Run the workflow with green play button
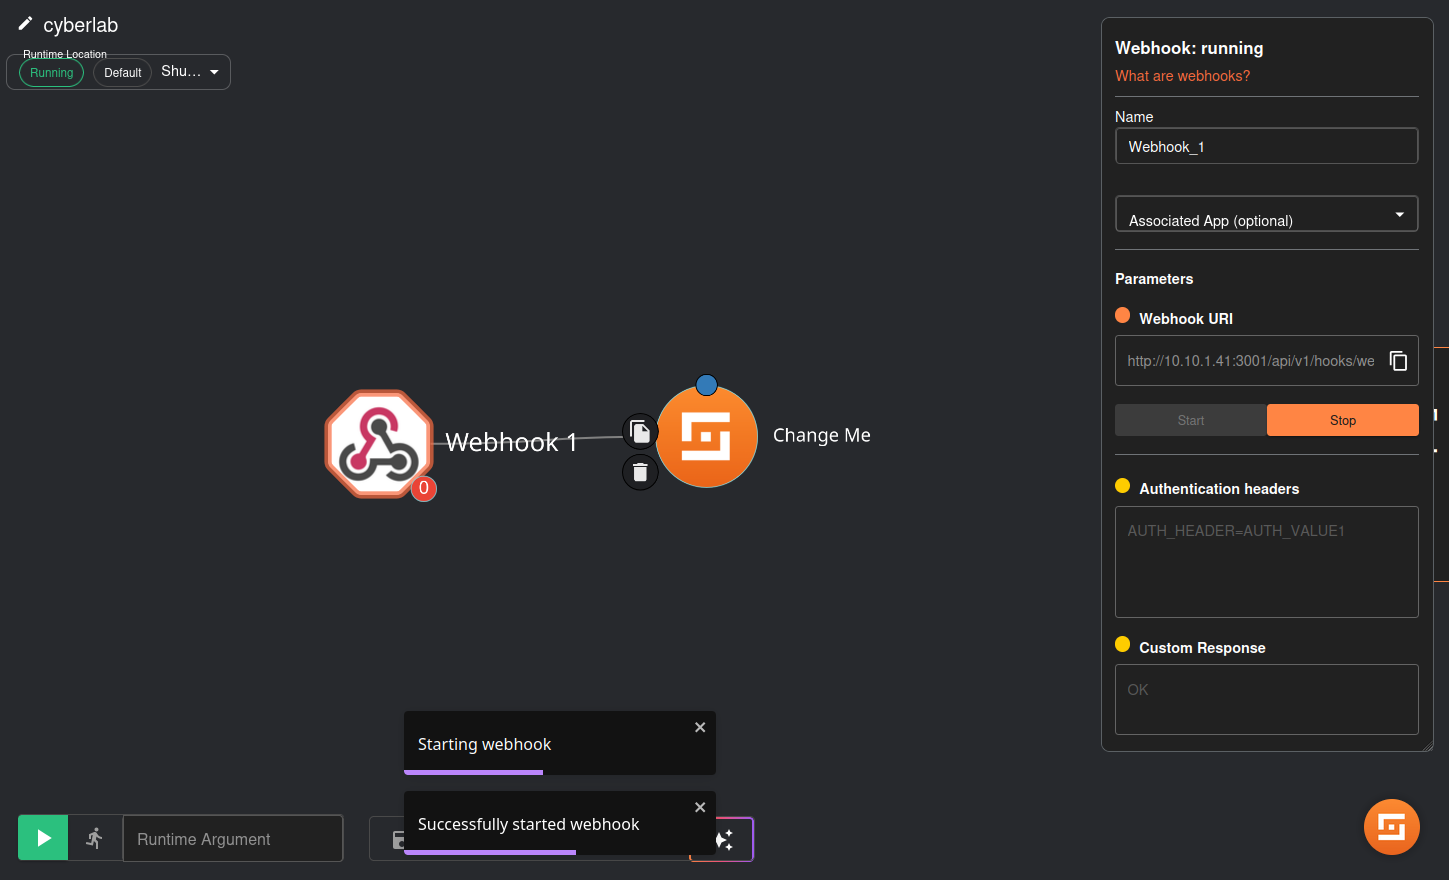 [x=43, y=838]
